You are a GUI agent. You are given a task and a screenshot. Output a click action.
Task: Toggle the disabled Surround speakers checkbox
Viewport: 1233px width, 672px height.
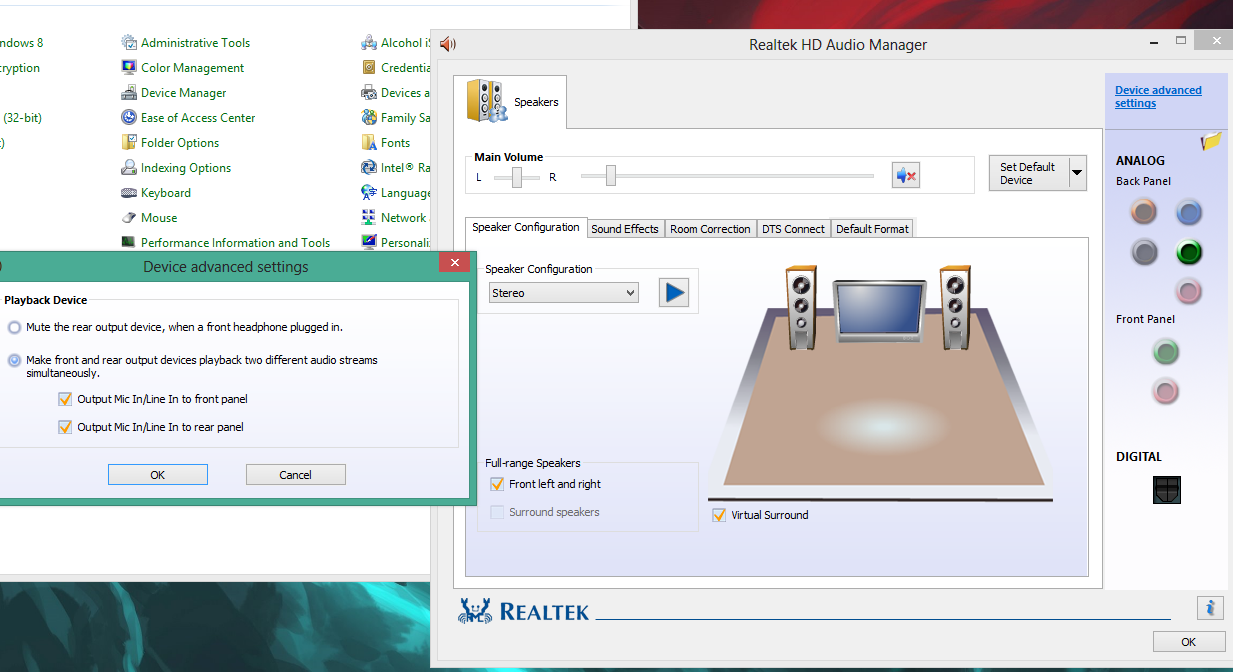click(497, 512)
